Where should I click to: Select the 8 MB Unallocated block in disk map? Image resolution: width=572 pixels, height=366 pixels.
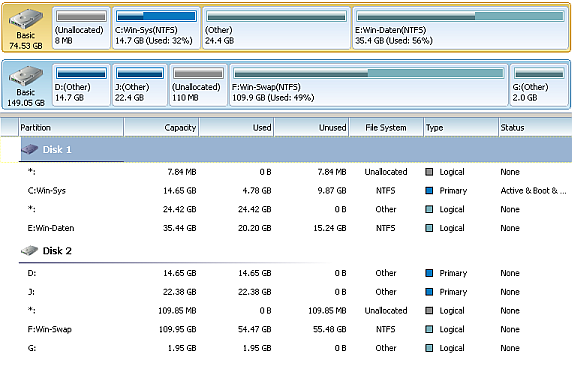click(x=81, y=28)
